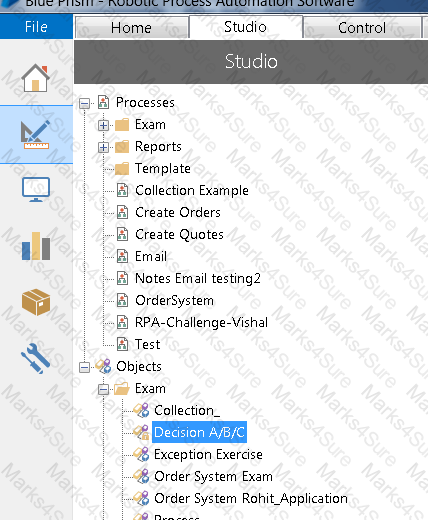Expand the Exam folder under Processes

click(103, 125)
